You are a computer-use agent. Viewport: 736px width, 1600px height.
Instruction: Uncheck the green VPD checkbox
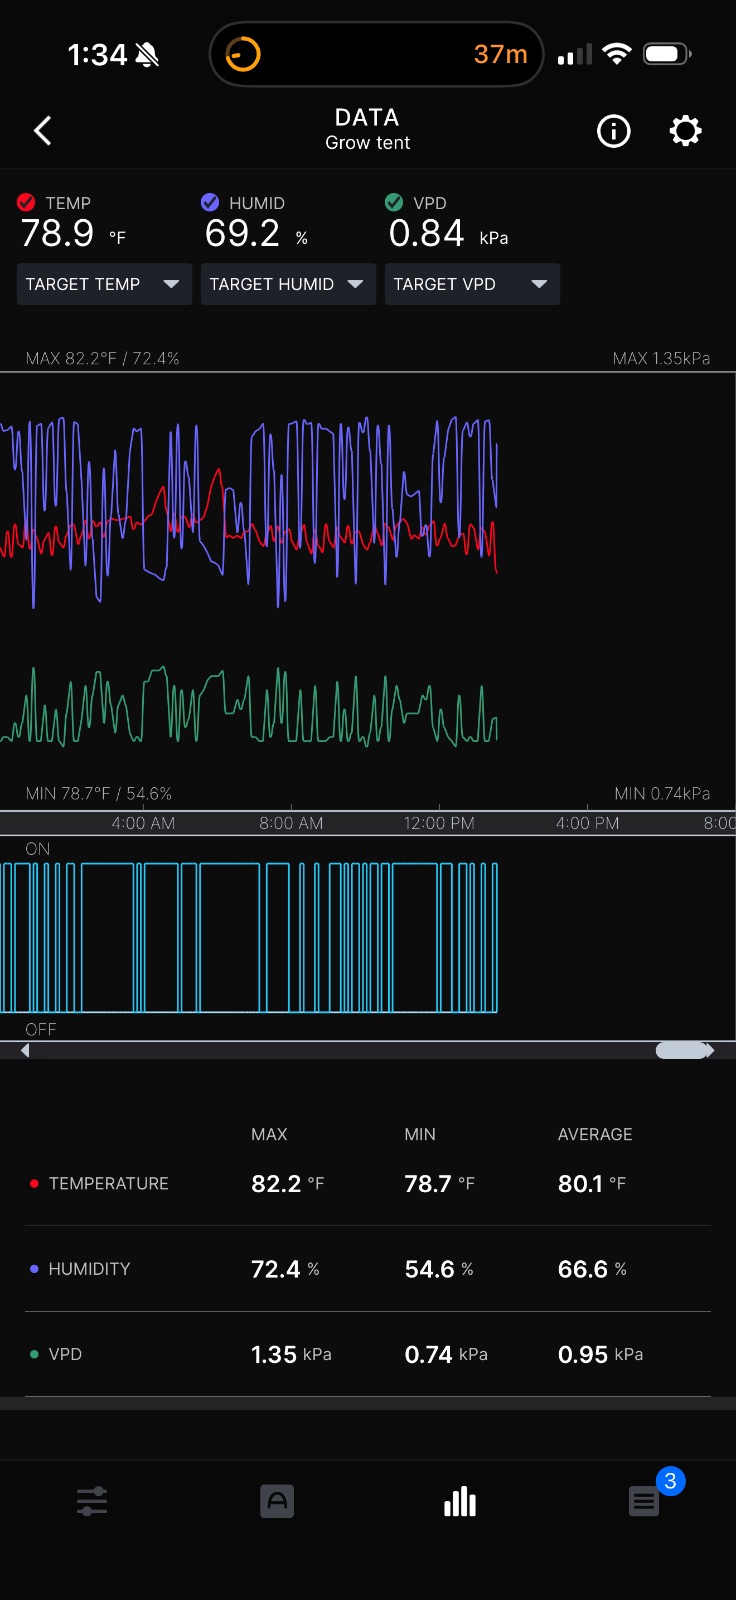[x=394, y=202]
